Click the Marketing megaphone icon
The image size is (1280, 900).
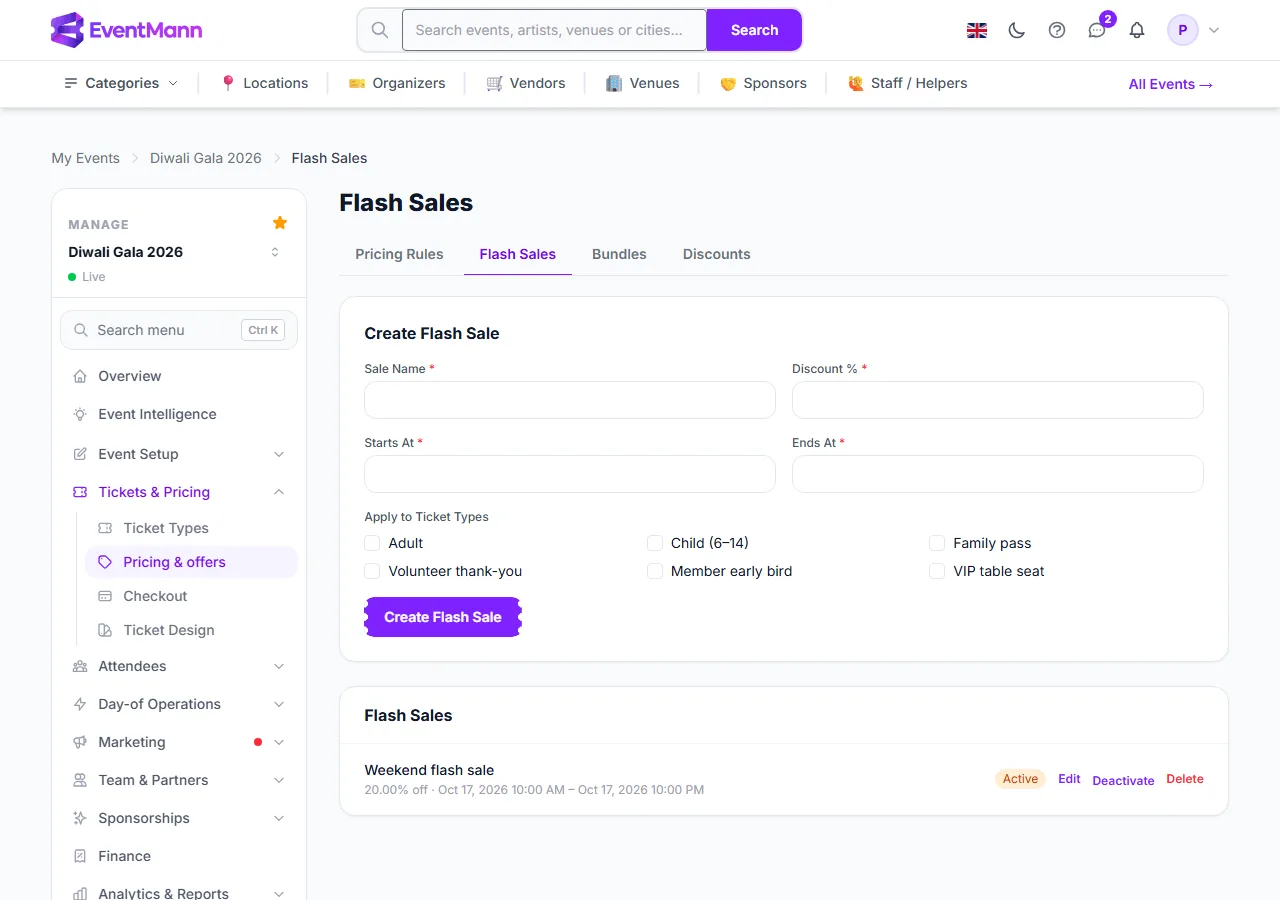pyautogui.click(x=80, y=742)
